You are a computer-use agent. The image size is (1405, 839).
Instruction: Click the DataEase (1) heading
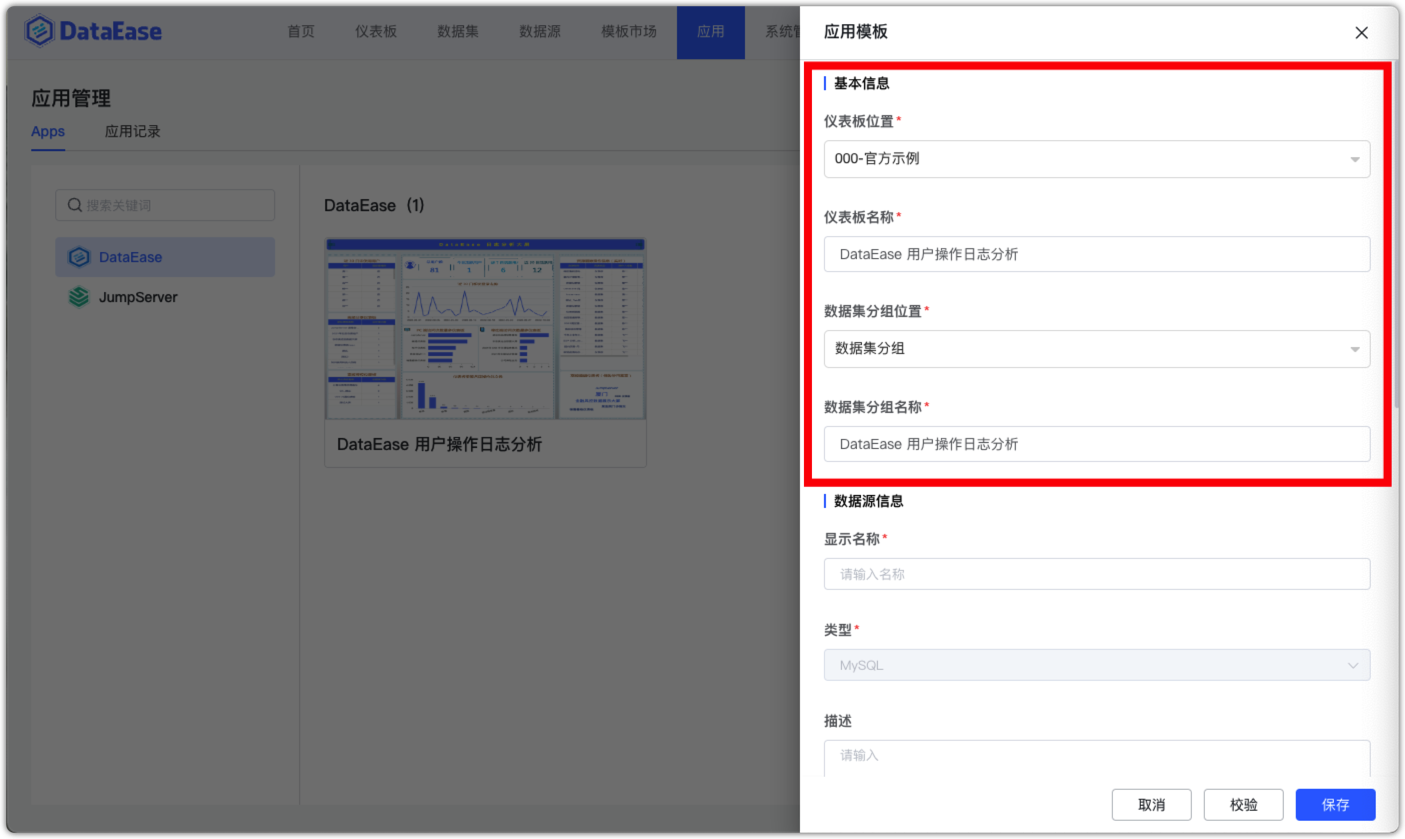pos(374,205)
